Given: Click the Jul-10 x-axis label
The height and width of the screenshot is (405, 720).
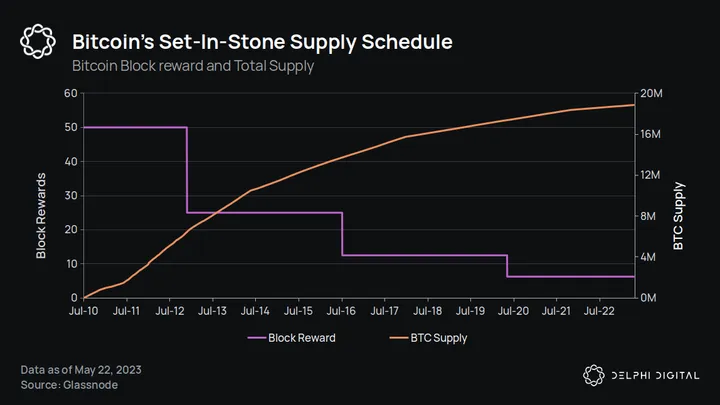Looking at the screenshot, I should click(85, 312).
